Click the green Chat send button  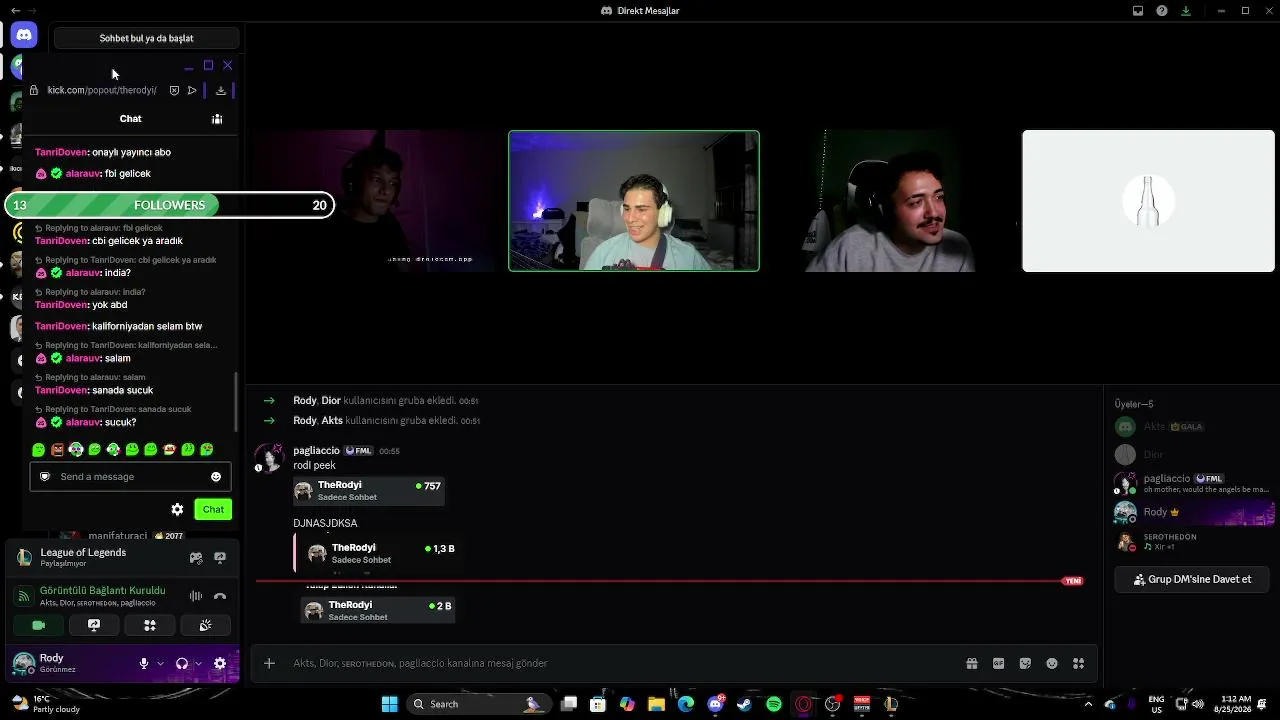(213, 509)
